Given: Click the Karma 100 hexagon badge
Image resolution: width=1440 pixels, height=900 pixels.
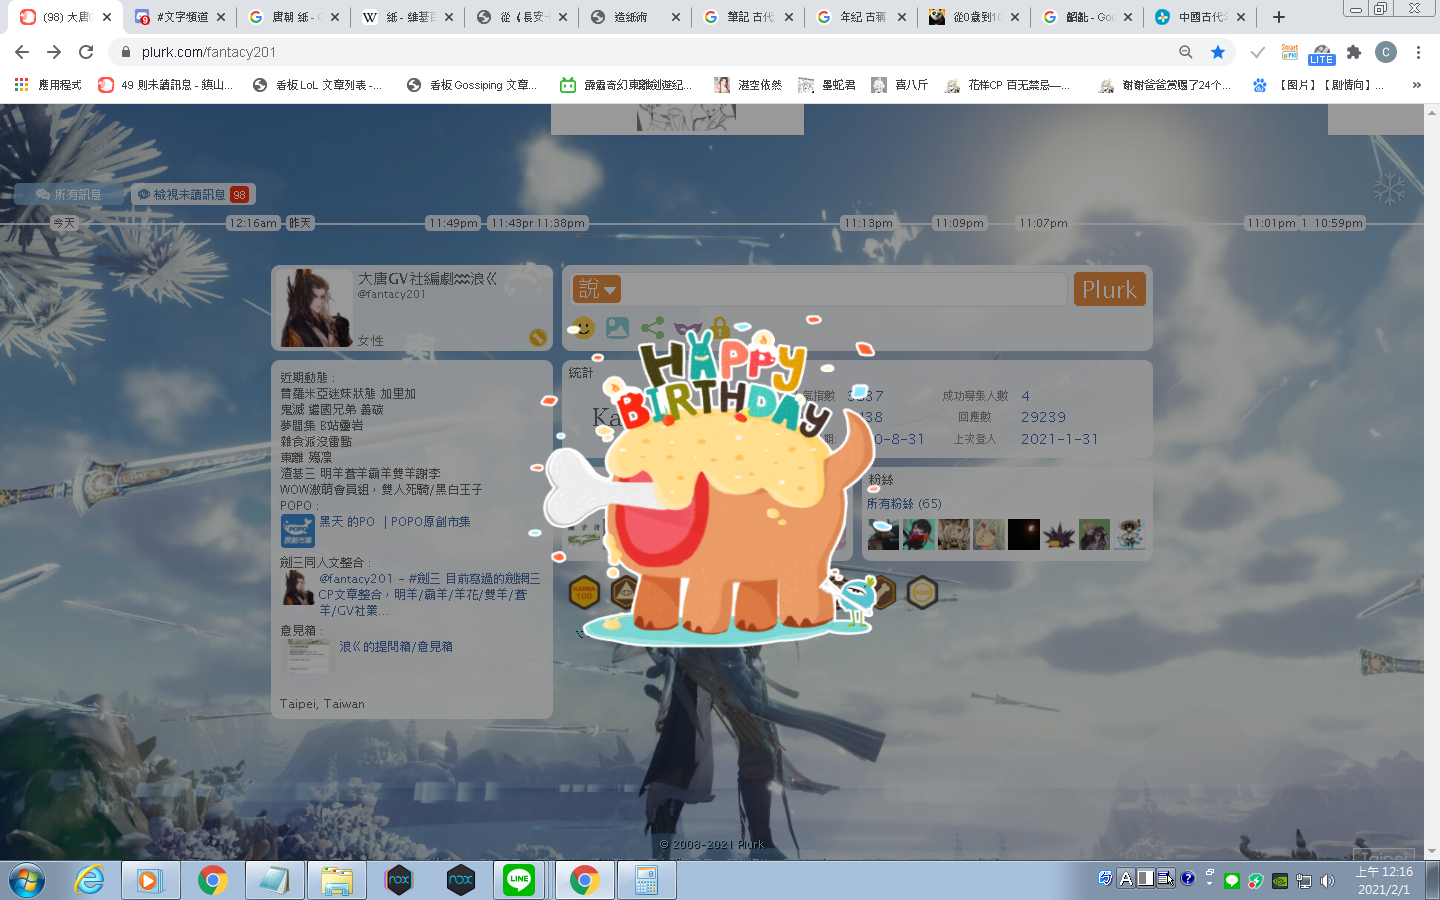Looking at the screenshot, I should (x=584, y=592).
